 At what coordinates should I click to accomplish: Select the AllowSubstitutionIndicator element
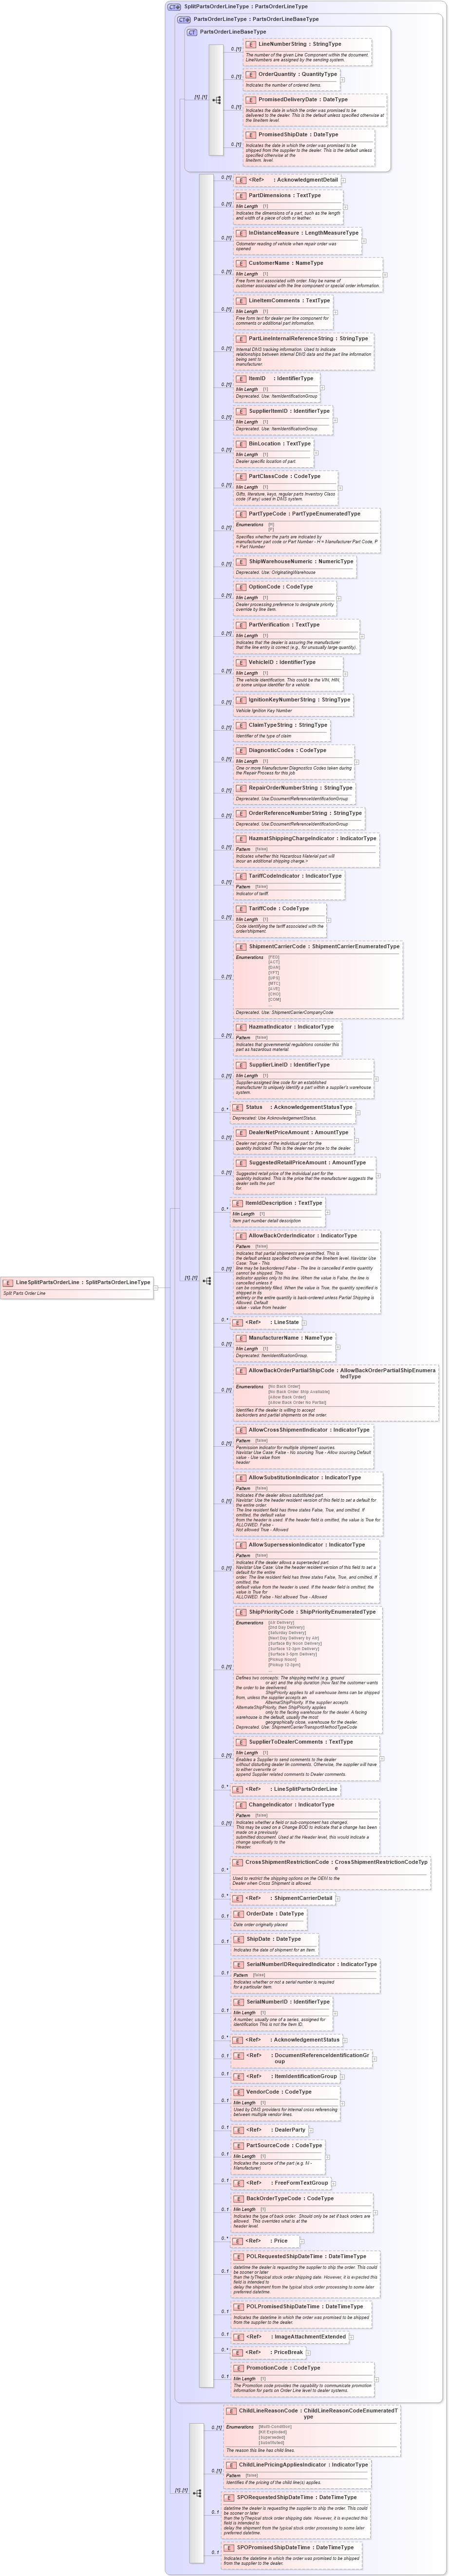308,1503
